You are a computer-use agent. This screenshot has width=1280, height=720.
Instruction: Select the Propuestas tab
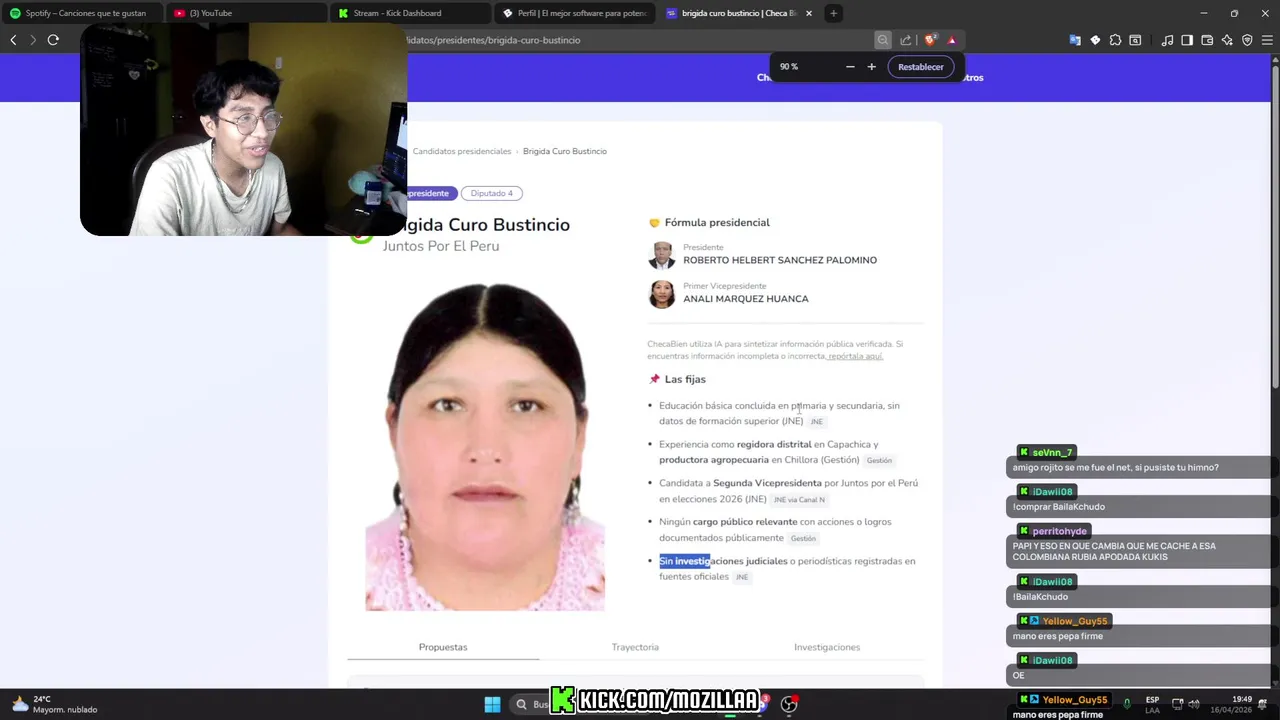(443, 647)
